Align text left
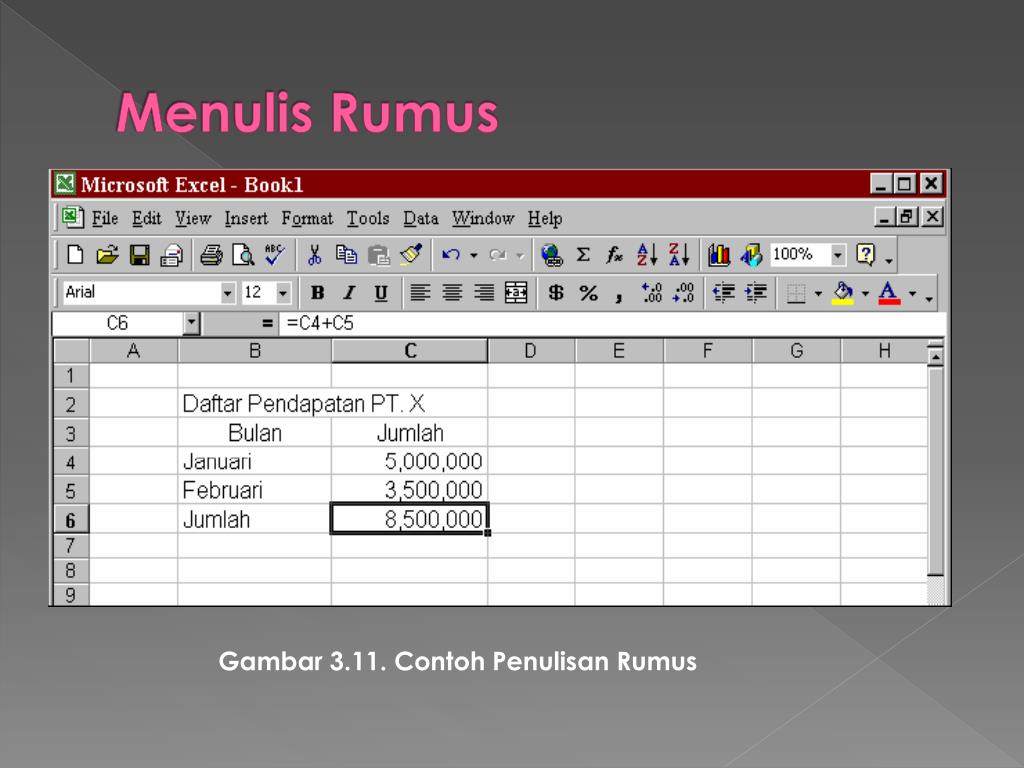This screenshot has width=1024, height=768. 420,293
